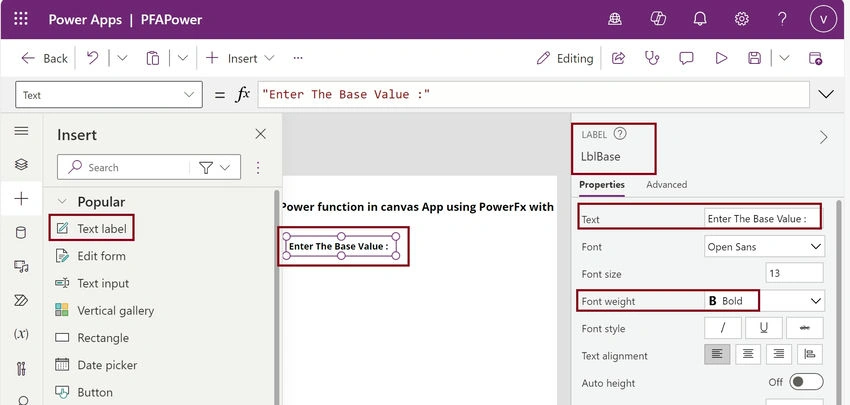Screen dimensions: 850x405
Task: Collapse the properties pane chevron
Action: [823, 137]
